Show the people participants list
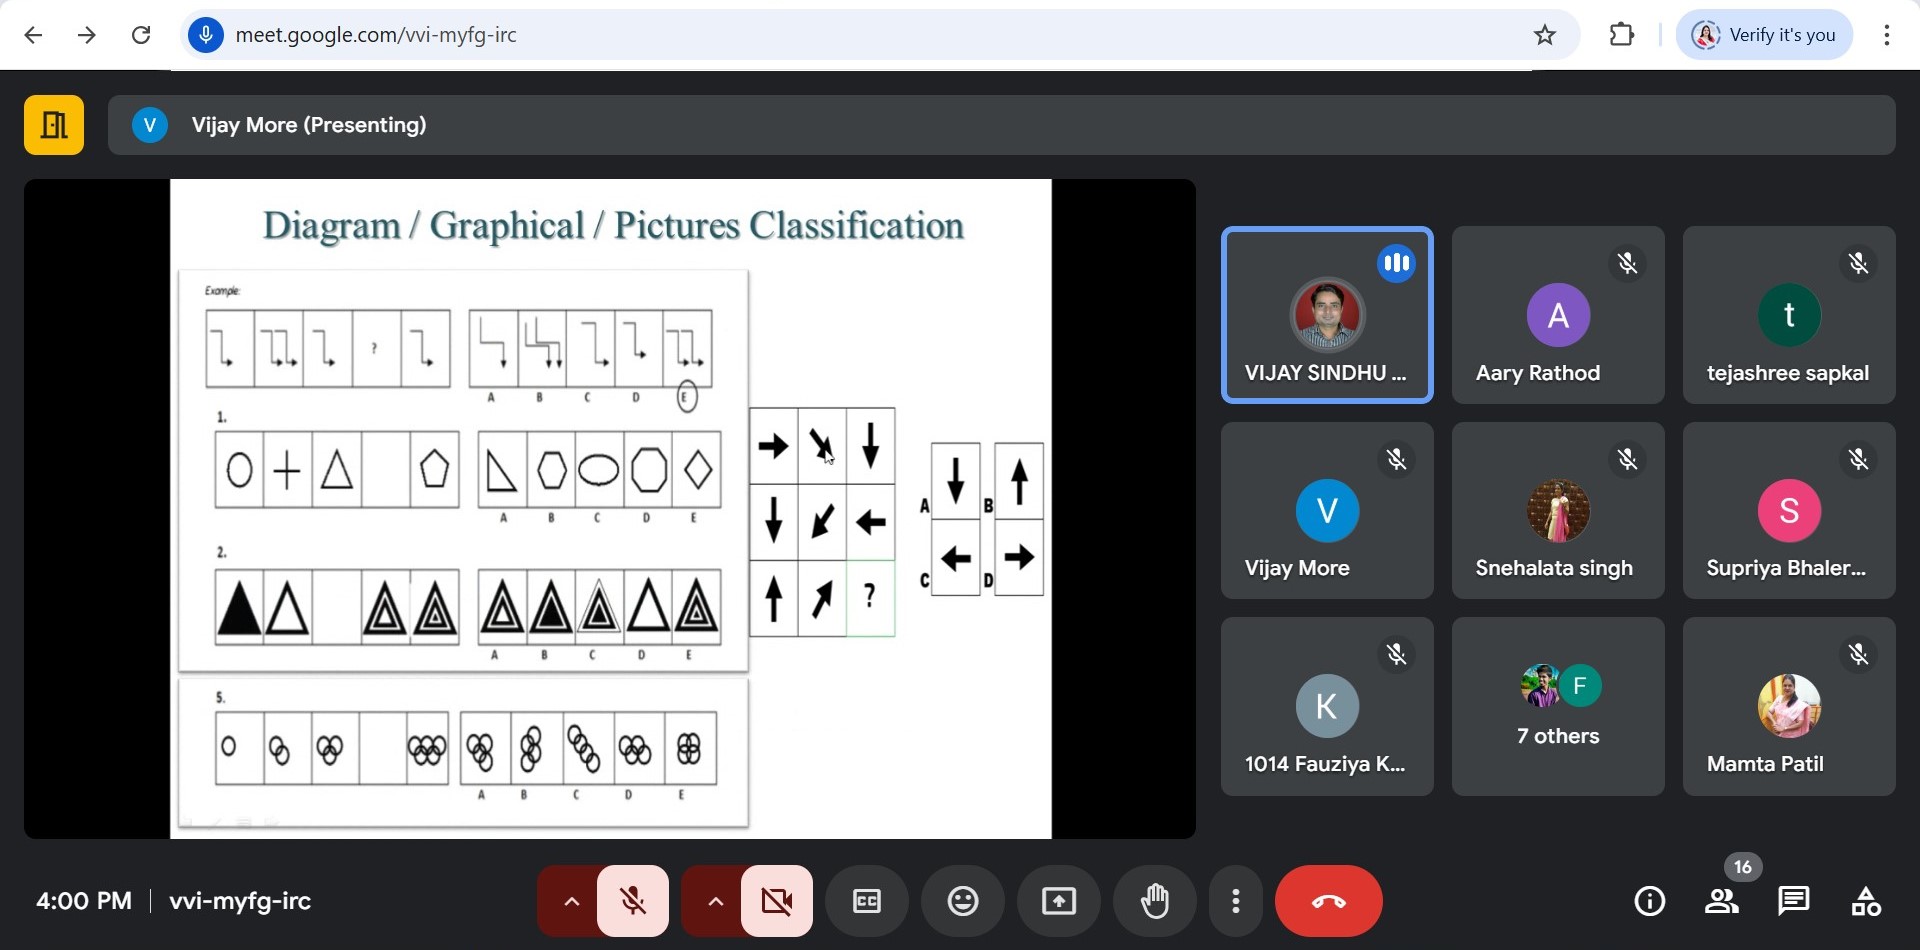 [x=1722, y=901]
